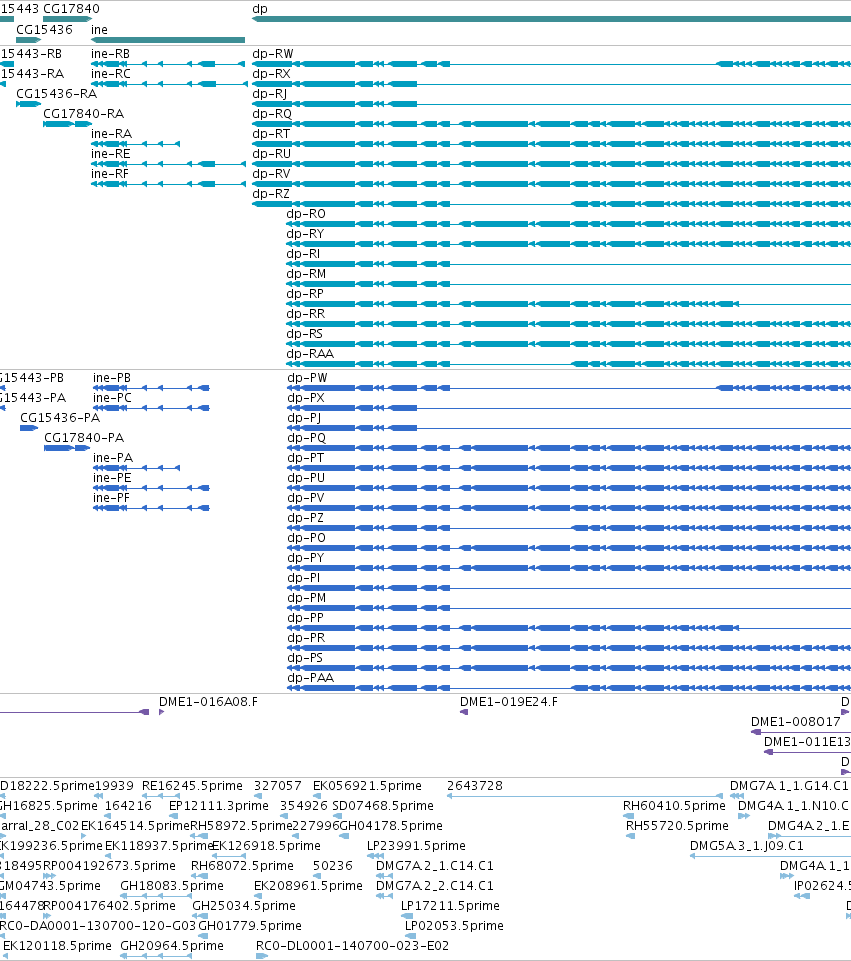This screenshot has width=851, height=961.
Task: Select protein label ine-PA
Action: [x=113, y=458]
